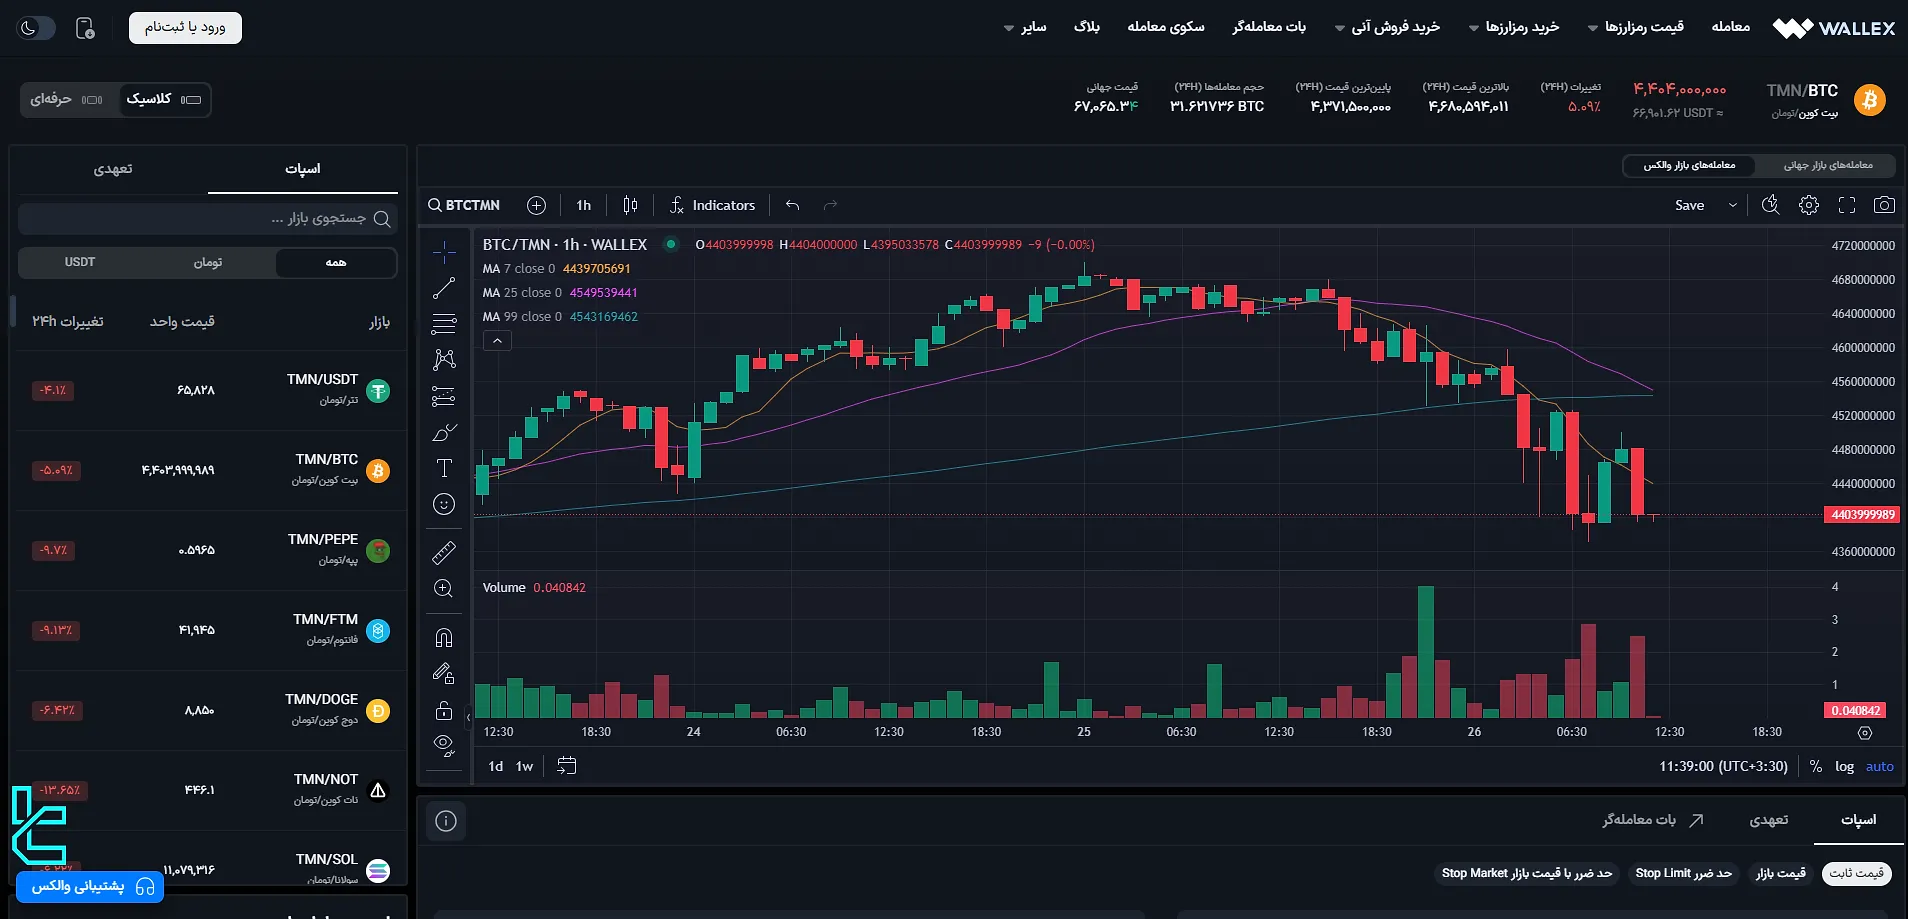Collapse the indicator legend chevron

[x=497, y=341]
